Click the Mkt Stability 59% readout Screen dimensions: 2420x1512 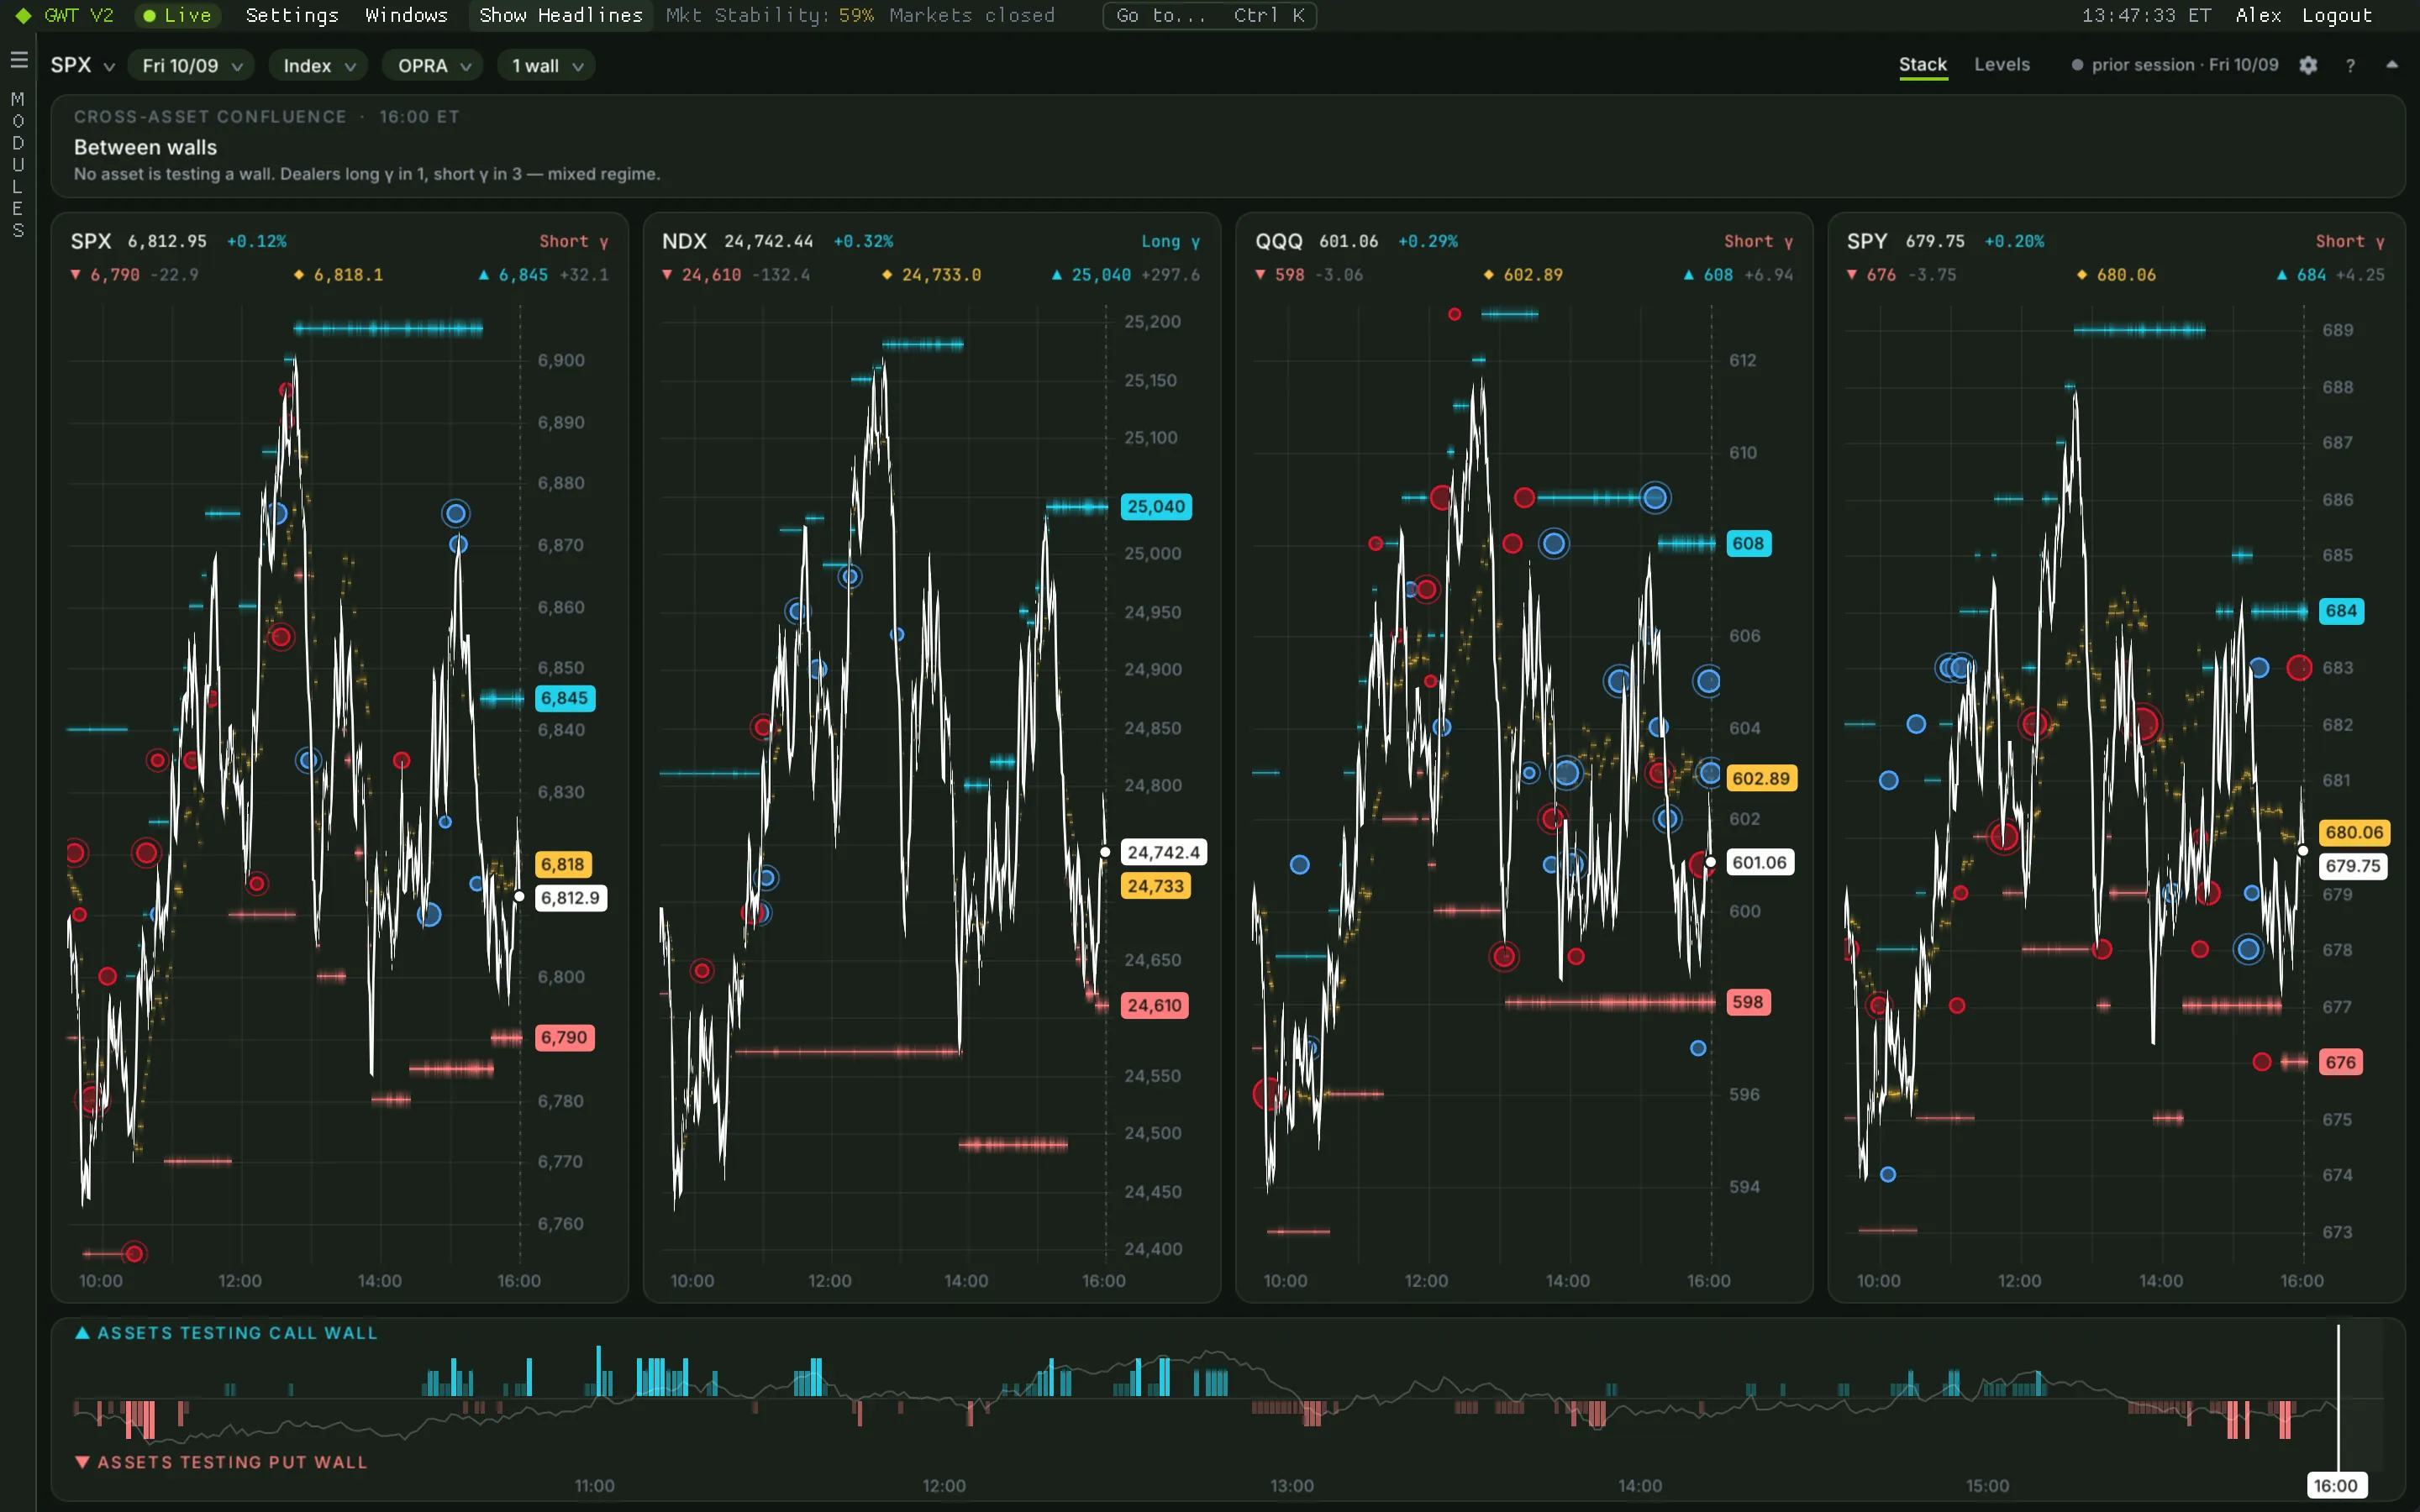769,16
